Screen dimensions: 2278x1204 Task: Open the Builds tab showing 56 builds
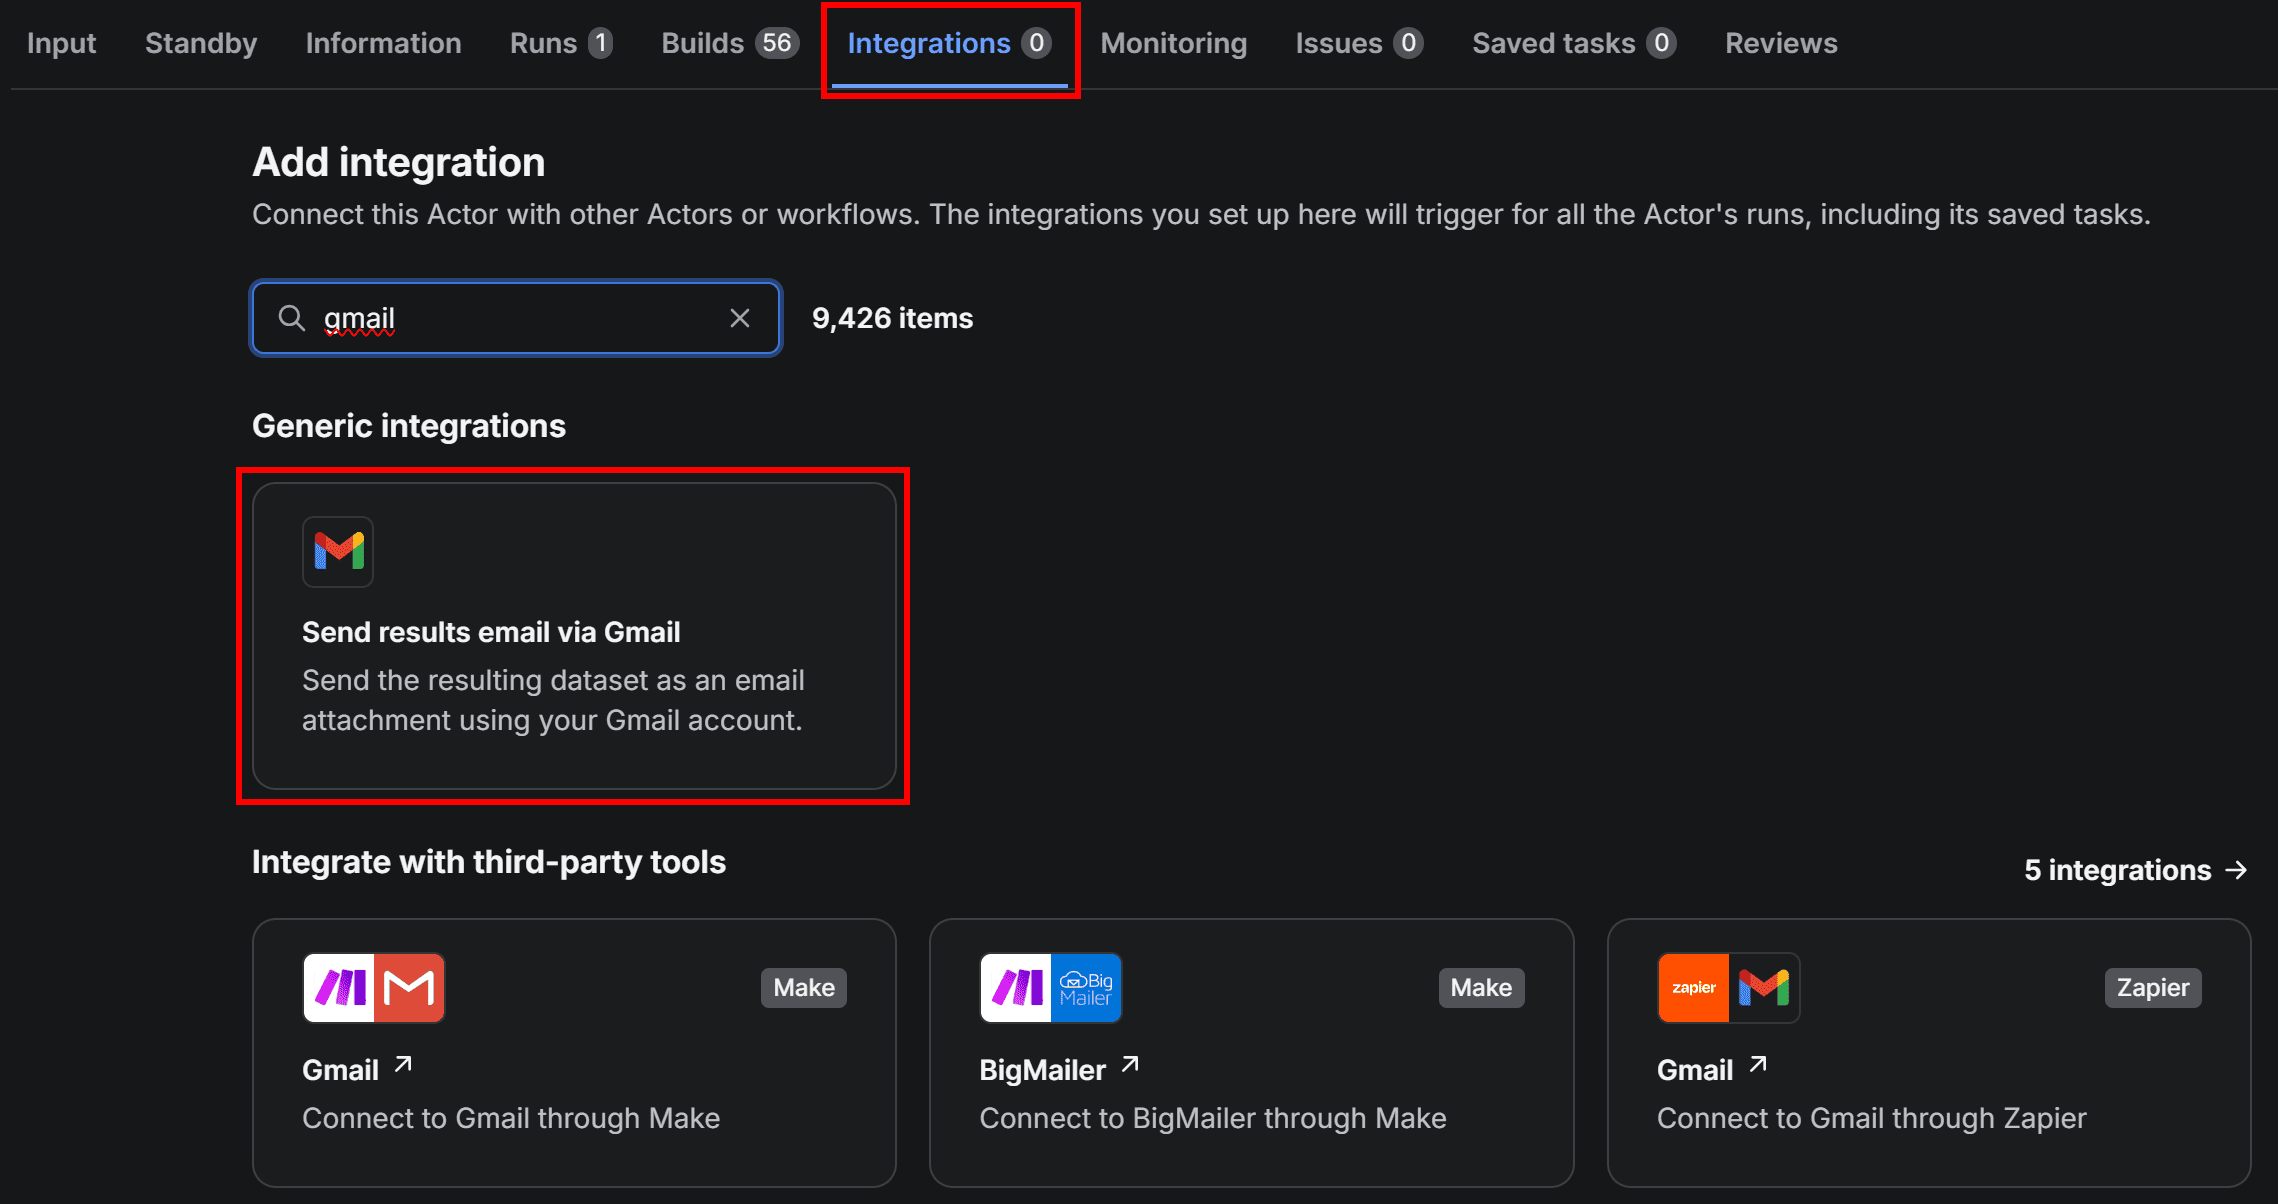coord(703,43)
